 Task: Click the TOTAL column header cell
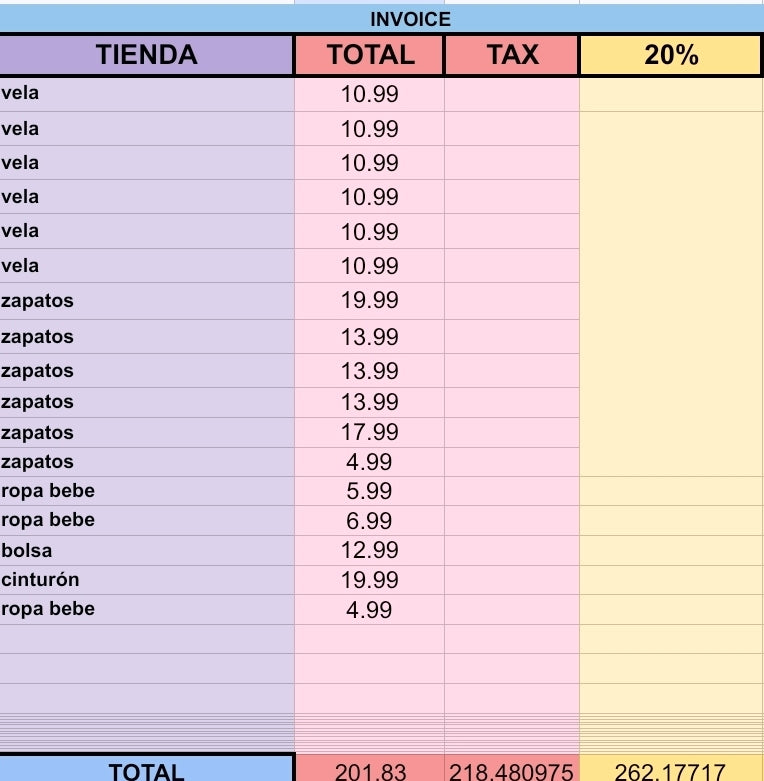[370, 55]
